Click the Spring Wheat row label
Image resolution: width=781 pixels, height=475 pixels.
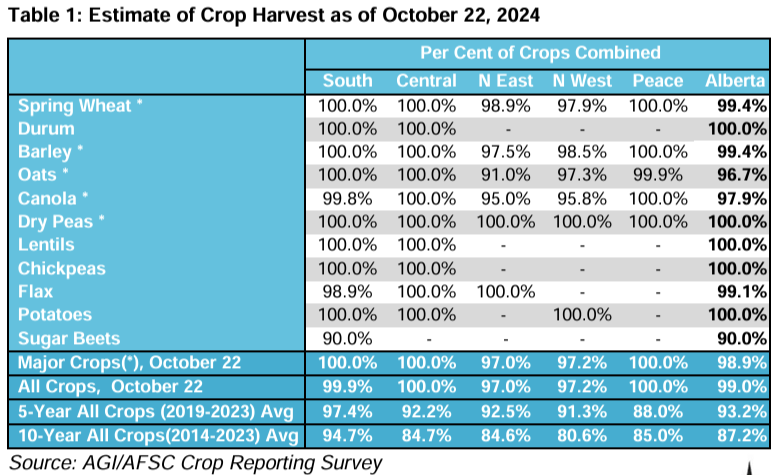(81, 105)
